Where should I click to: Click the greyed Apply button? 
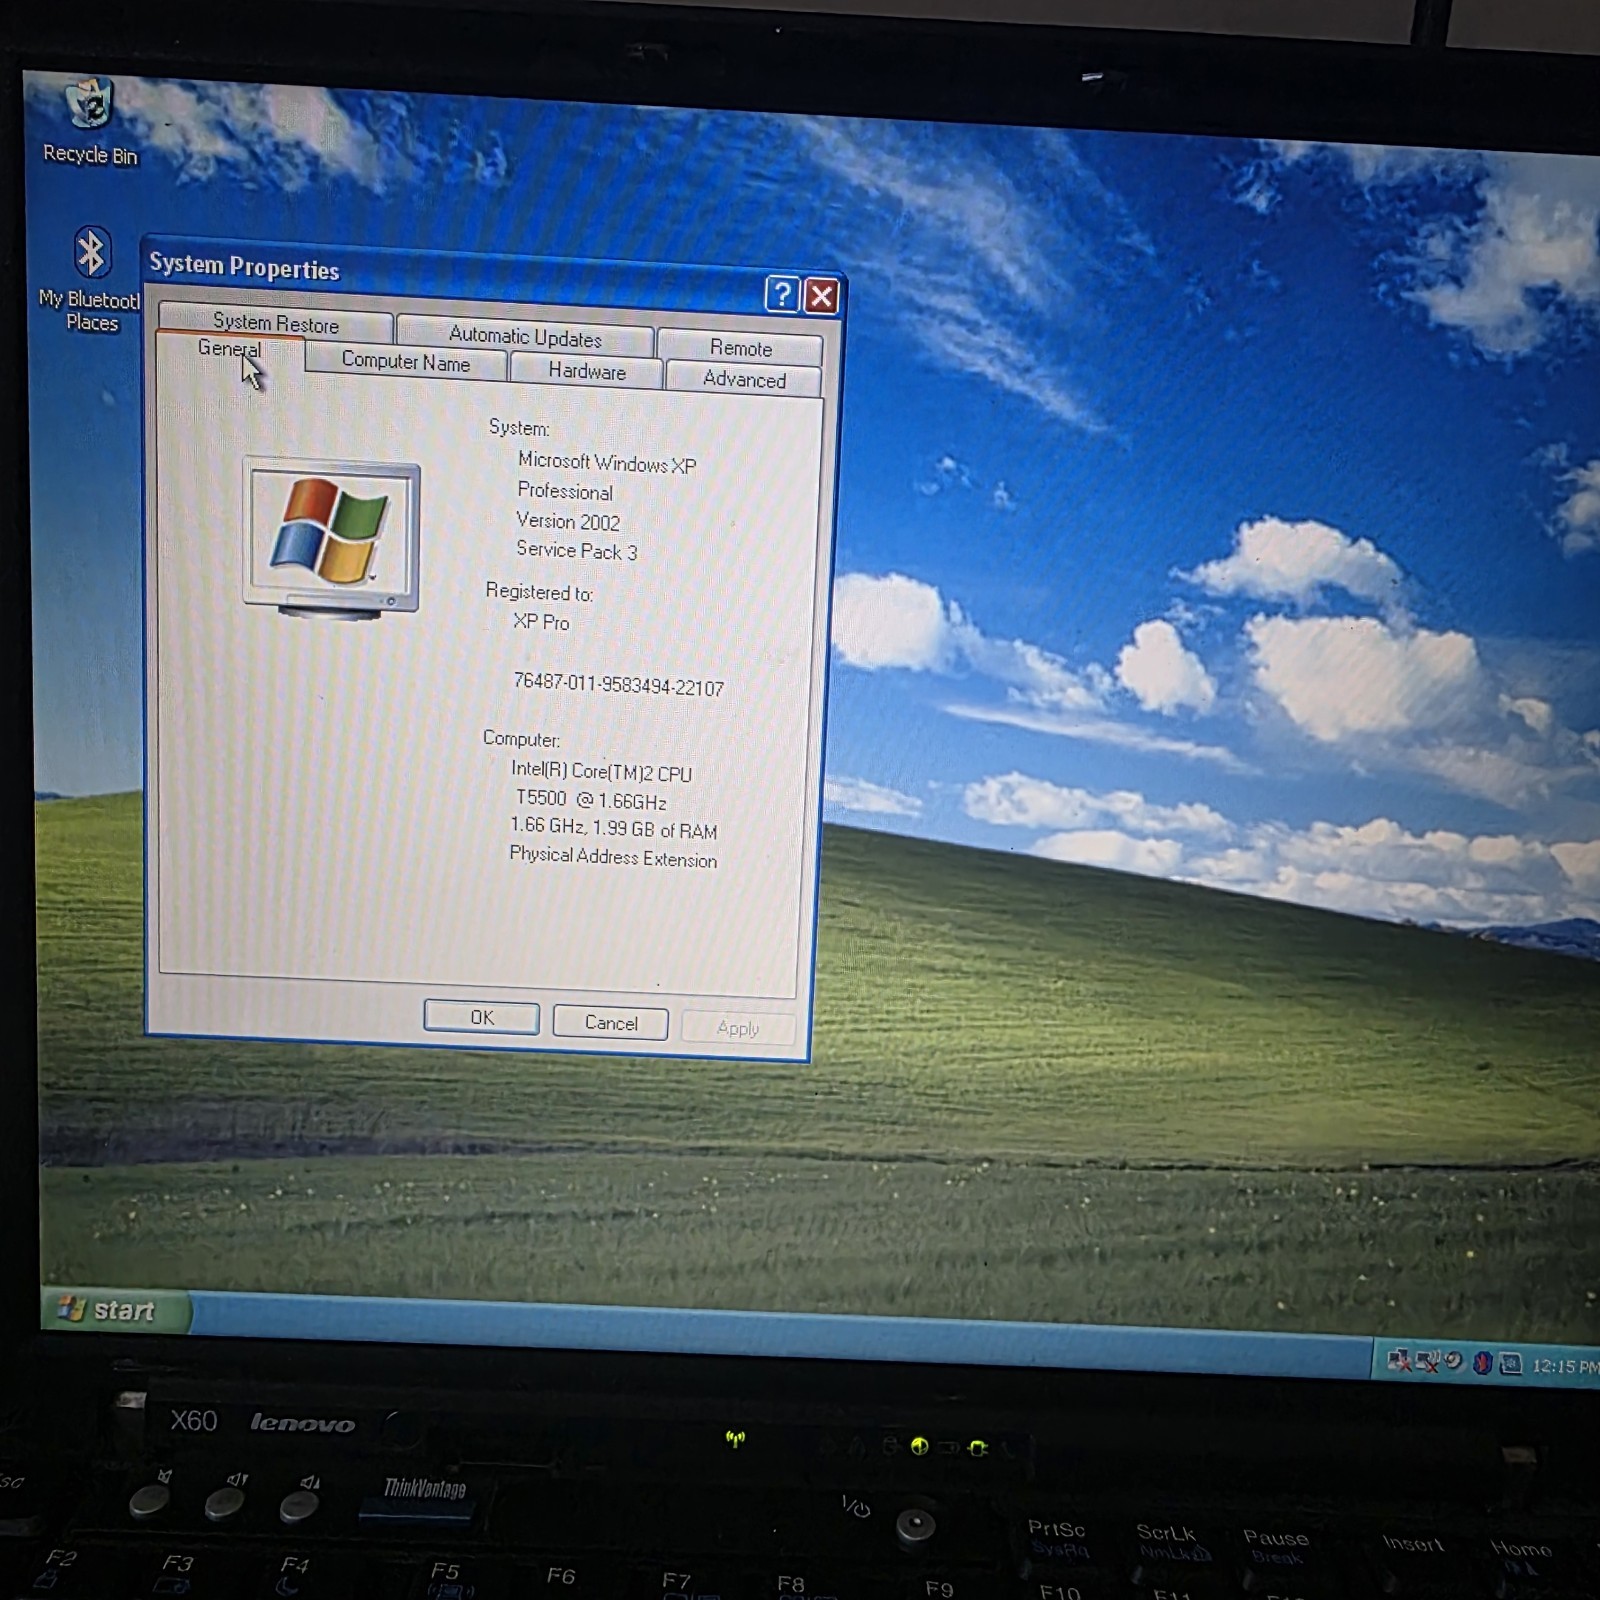click(738, 1028)
